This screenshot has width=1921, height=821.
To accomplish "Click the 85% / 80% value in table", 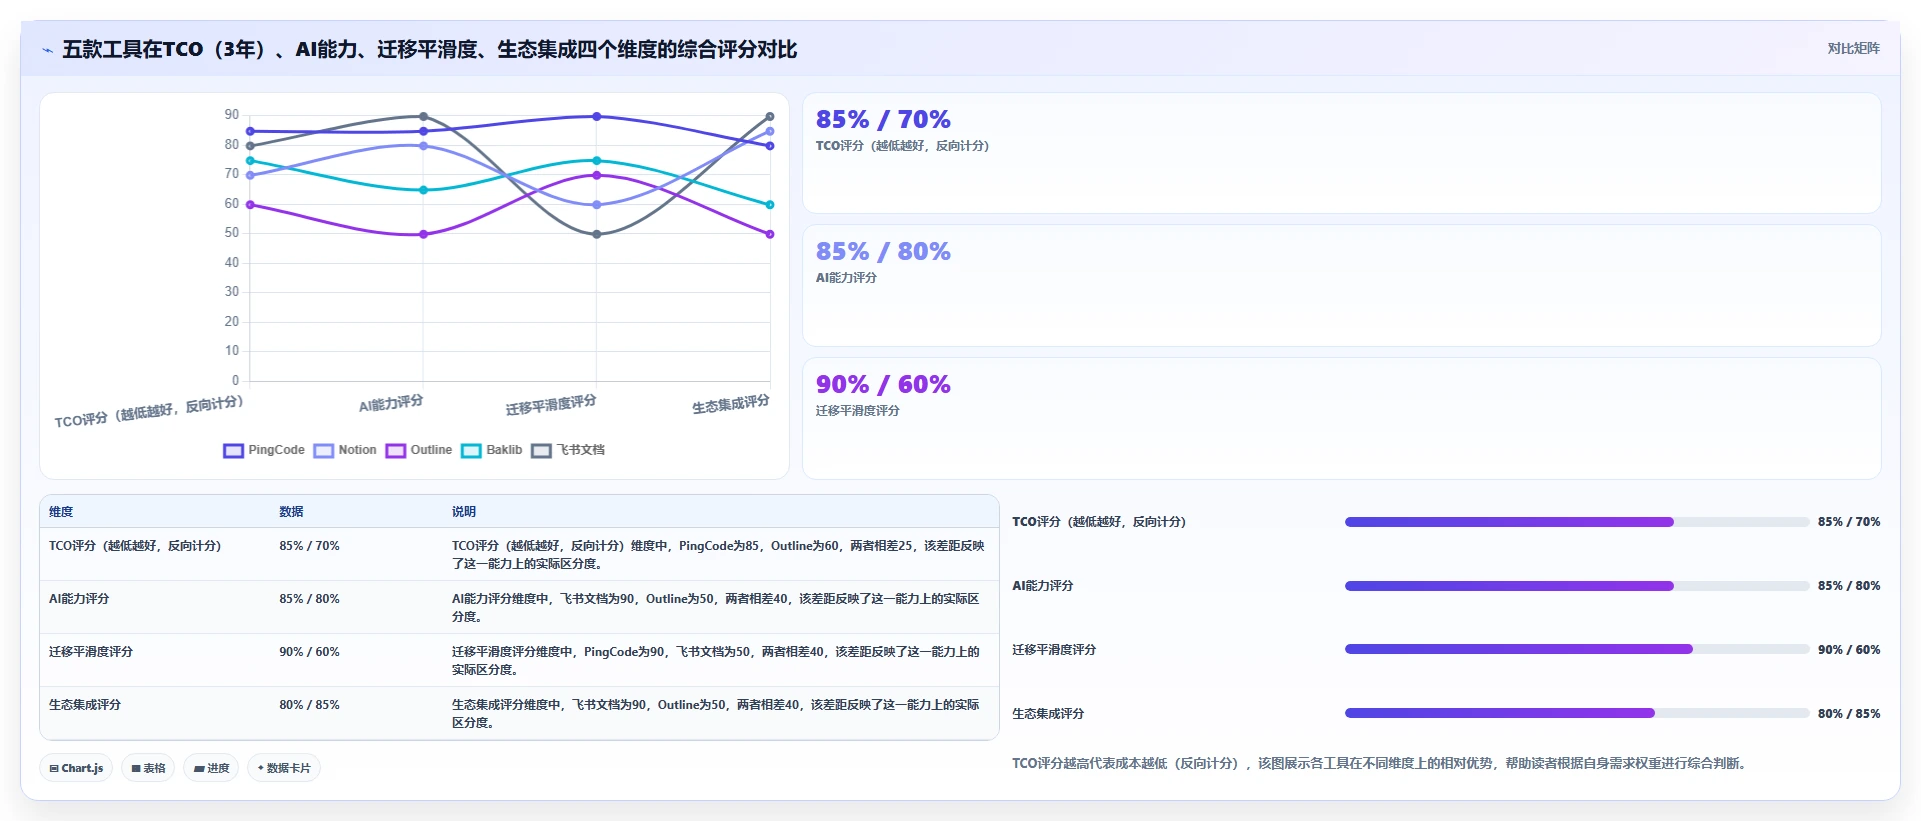I will pyautogui.click(x=309, y=599).
